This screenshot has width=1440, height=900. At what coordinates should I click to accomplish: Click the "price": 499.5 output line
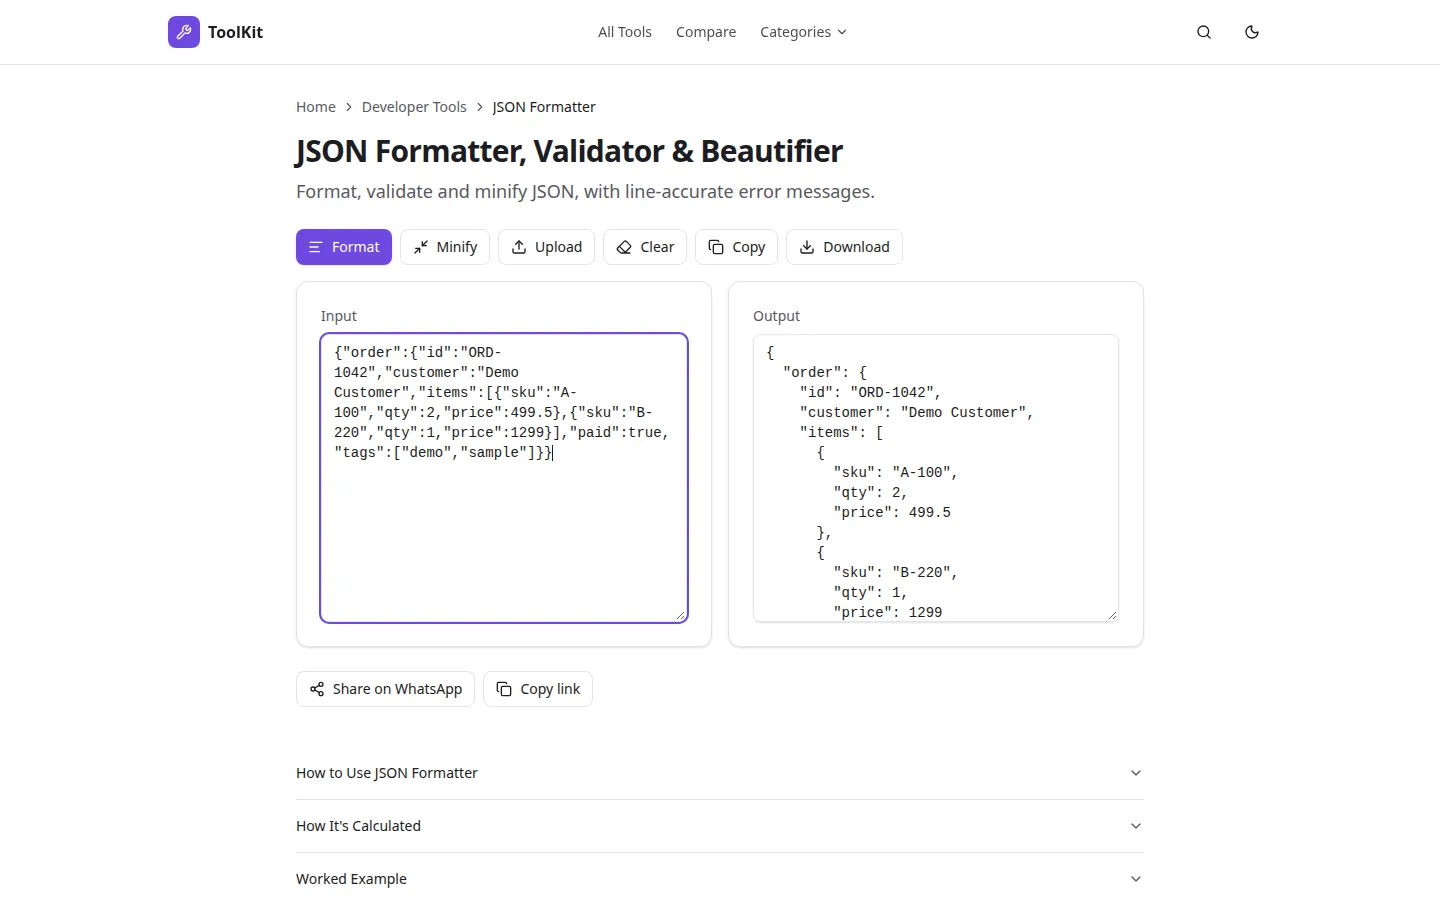(892, 512)
